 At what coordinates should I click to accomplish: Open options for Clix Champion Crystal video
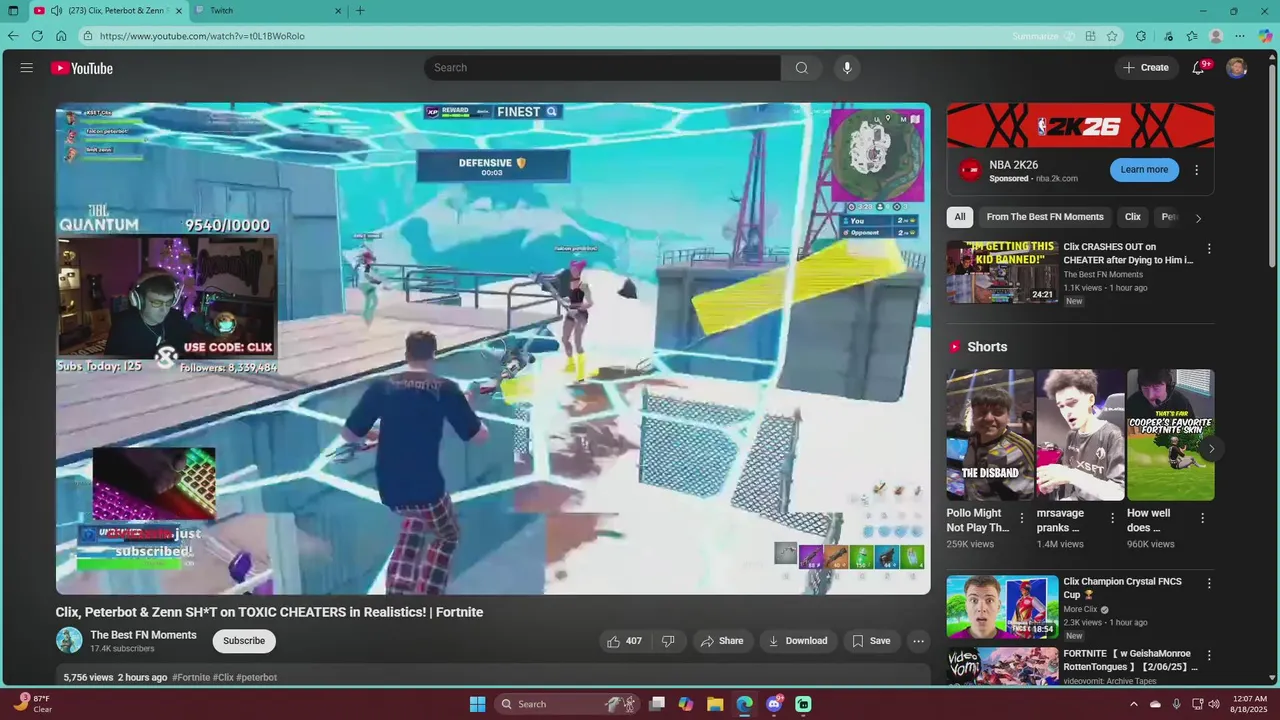(1208, 583)
